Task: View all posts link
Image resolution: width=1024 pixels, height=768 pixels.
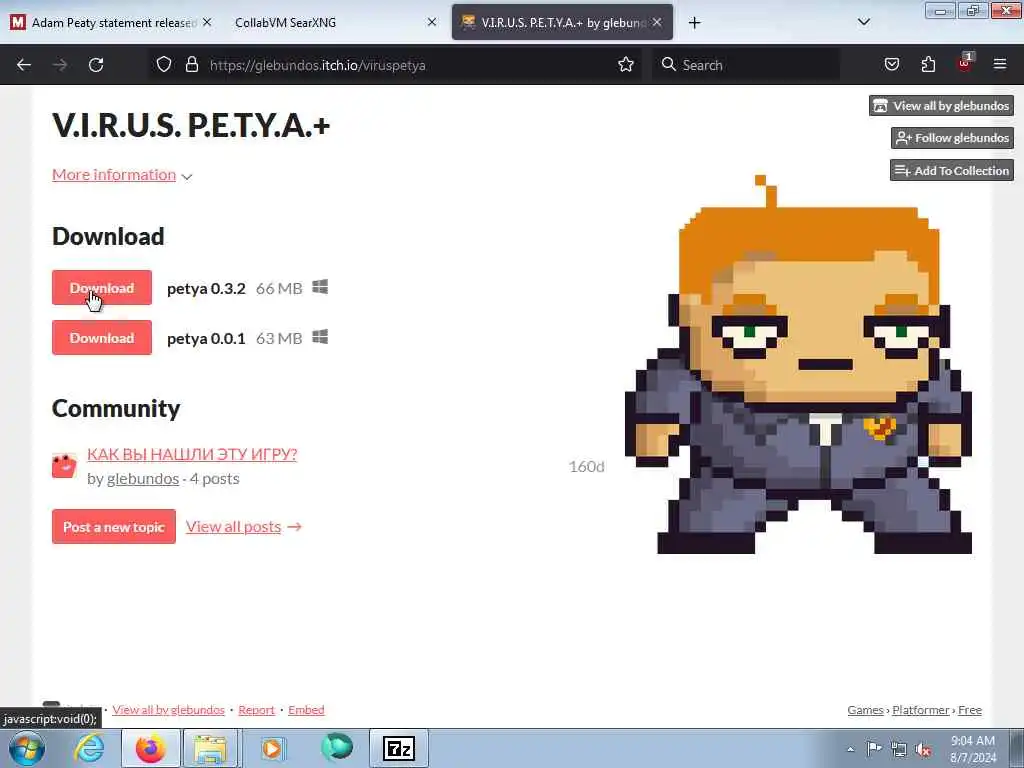Action: (x=244, y=526)
